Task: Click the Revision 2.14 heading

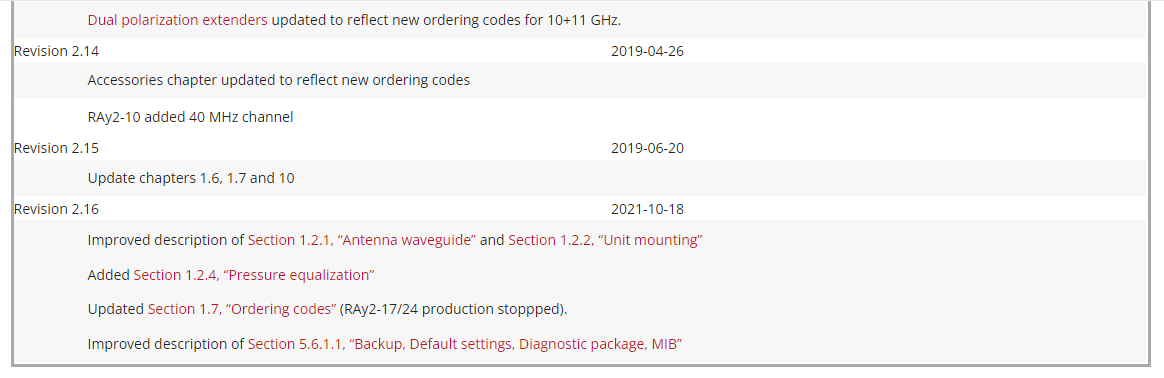Action: click(x=56, y=51)
